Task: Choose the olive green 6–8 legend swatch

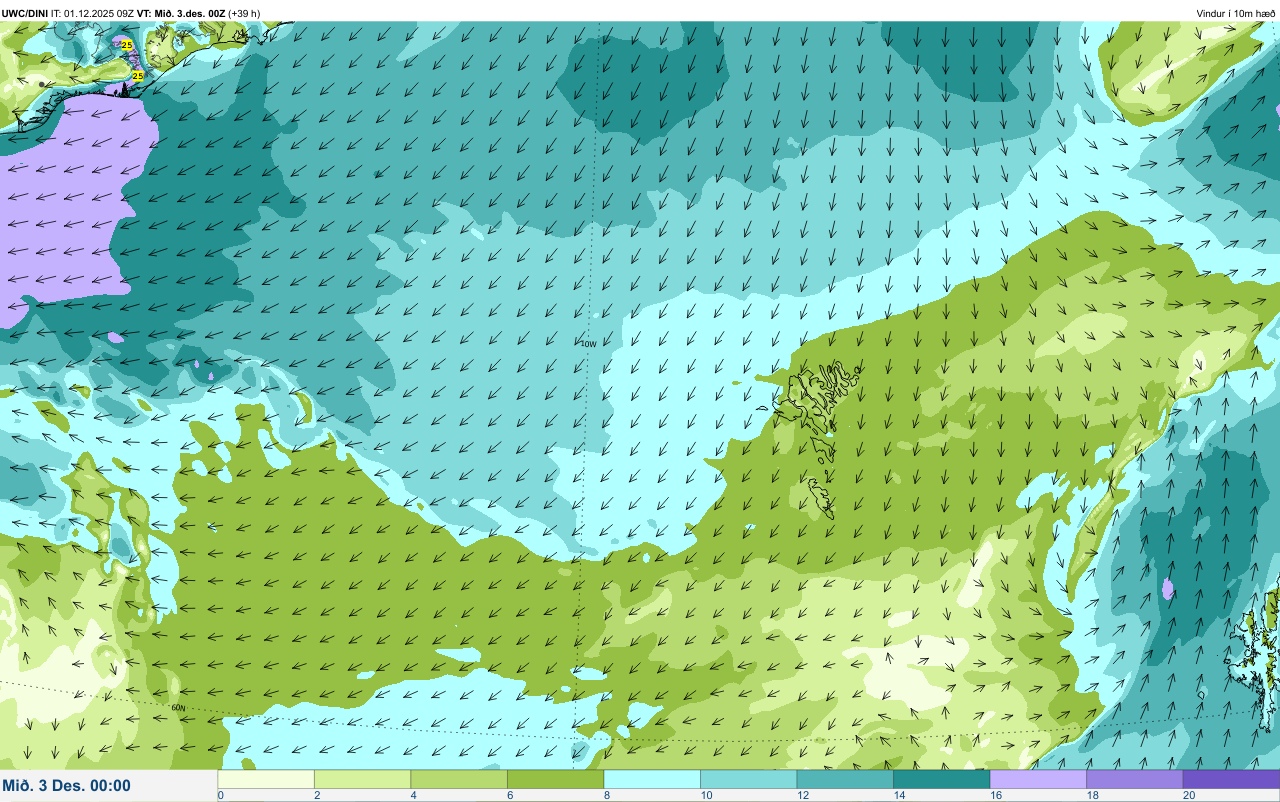Action: click(x=555, y=779)
